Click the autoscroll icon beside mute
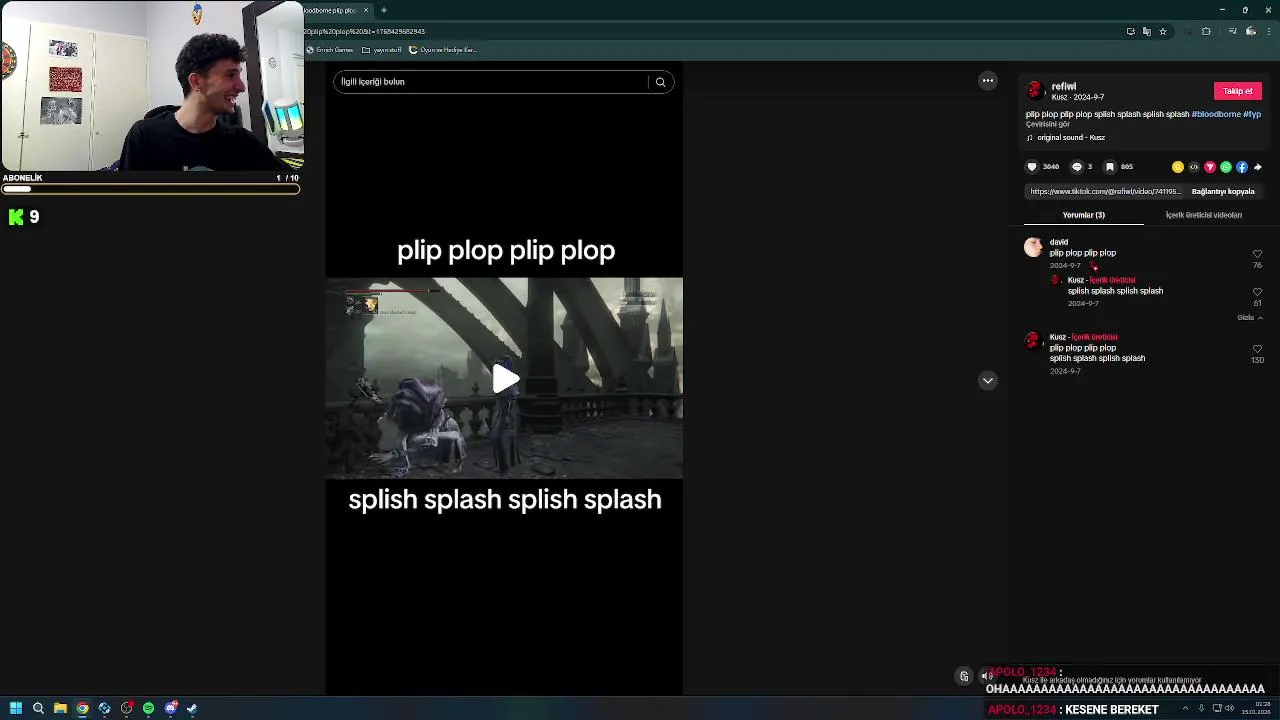This screenshot has height=720, width=1280. [964, 676]
